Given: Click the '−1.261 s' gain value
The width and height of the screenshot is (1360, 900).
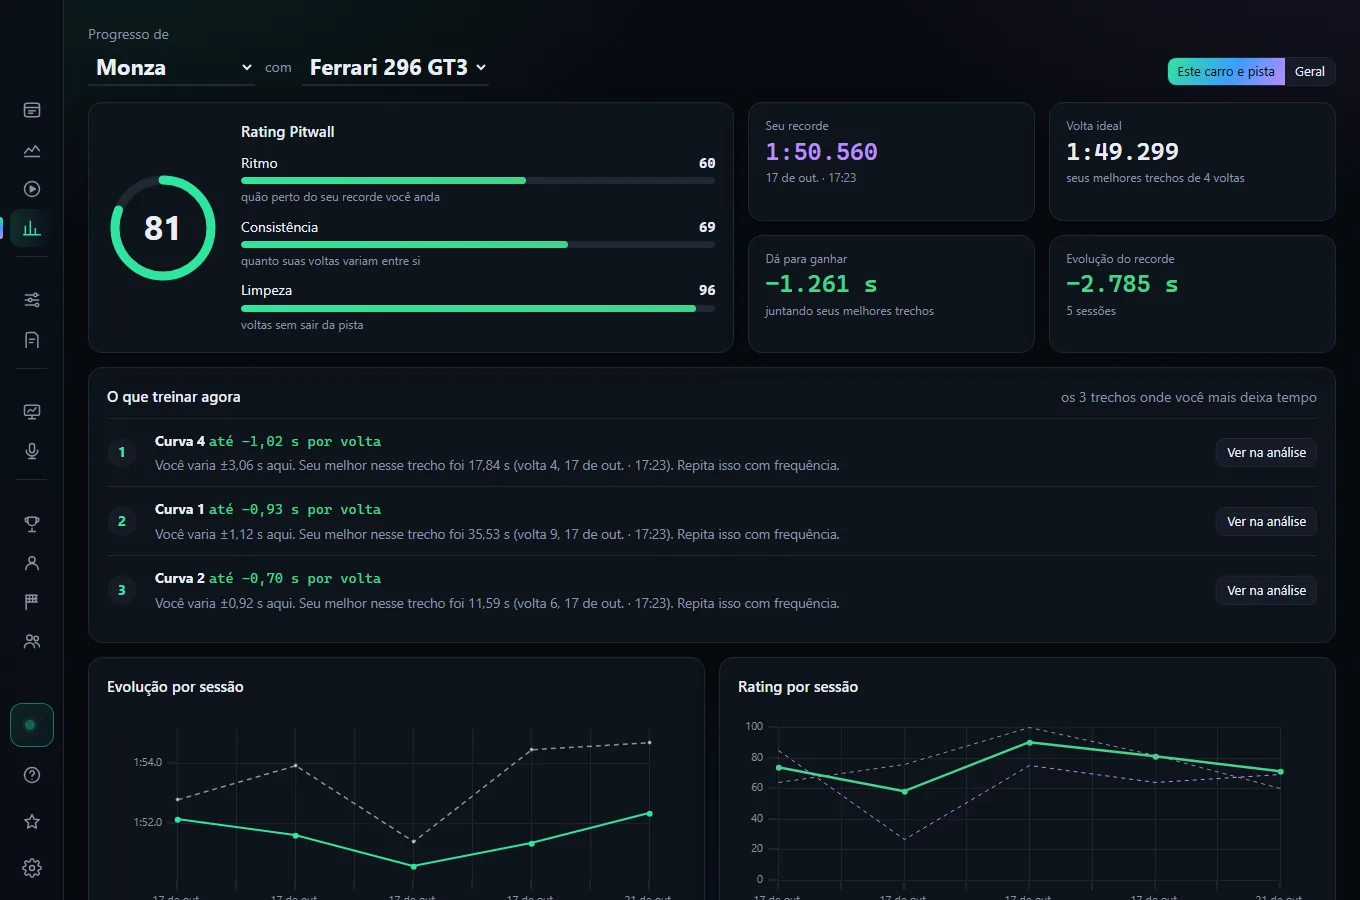Looking at the screenshot, I should point(821,285).
